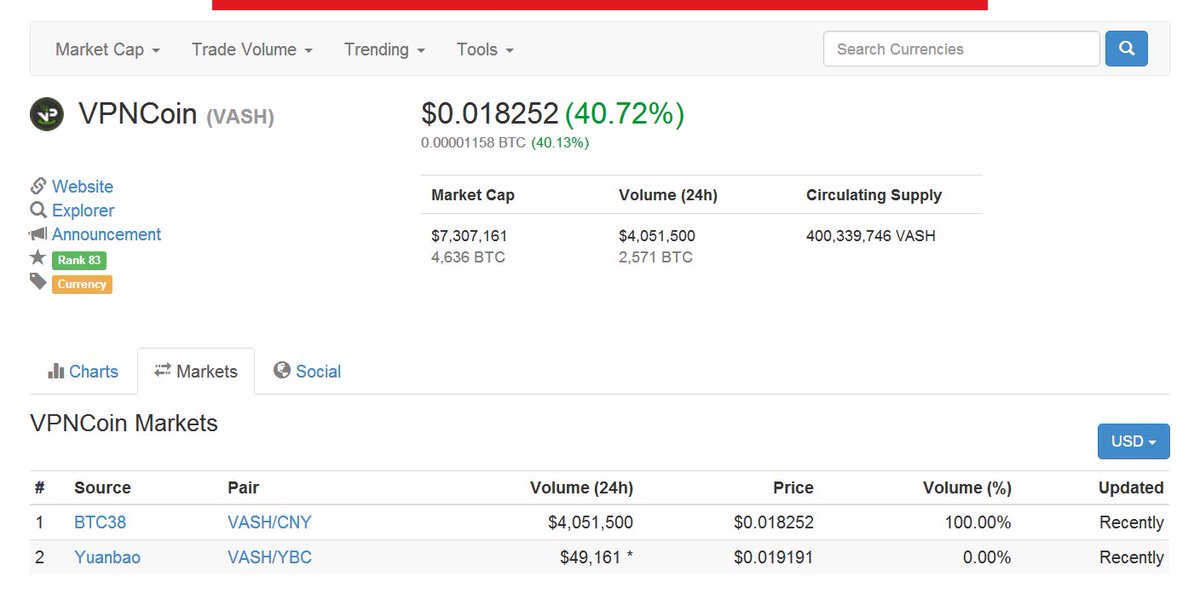Open the Trade Volume dropdown menu

click(252, 49)
